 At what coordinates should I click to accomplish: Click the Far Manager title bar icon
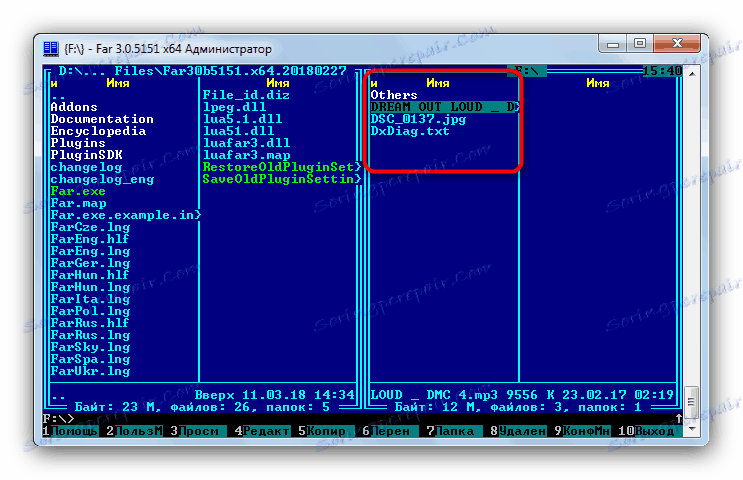point(50,49)
